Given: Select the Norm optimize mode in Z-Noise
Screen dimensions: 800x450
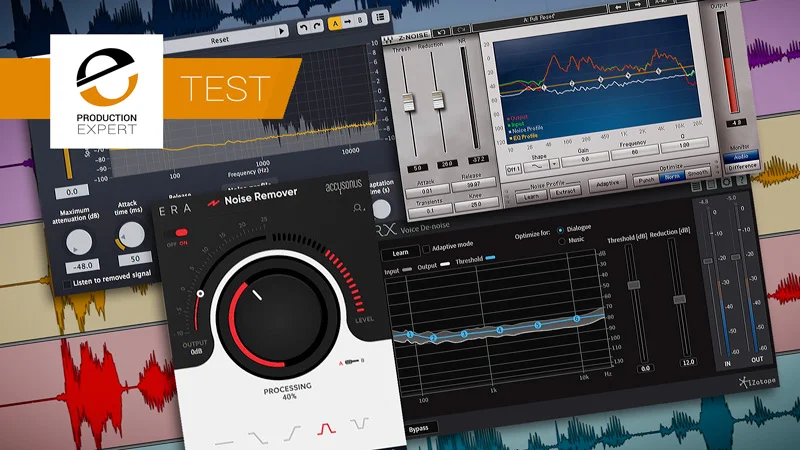Looking at the screenshot, I should [671, 177].
